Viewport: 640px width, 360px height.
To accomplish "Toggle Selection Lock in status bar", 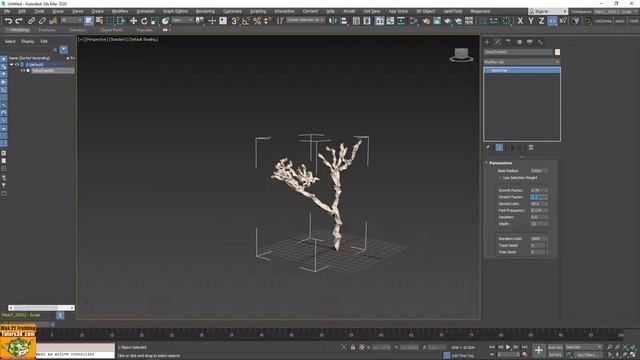I will coord(353,347).
